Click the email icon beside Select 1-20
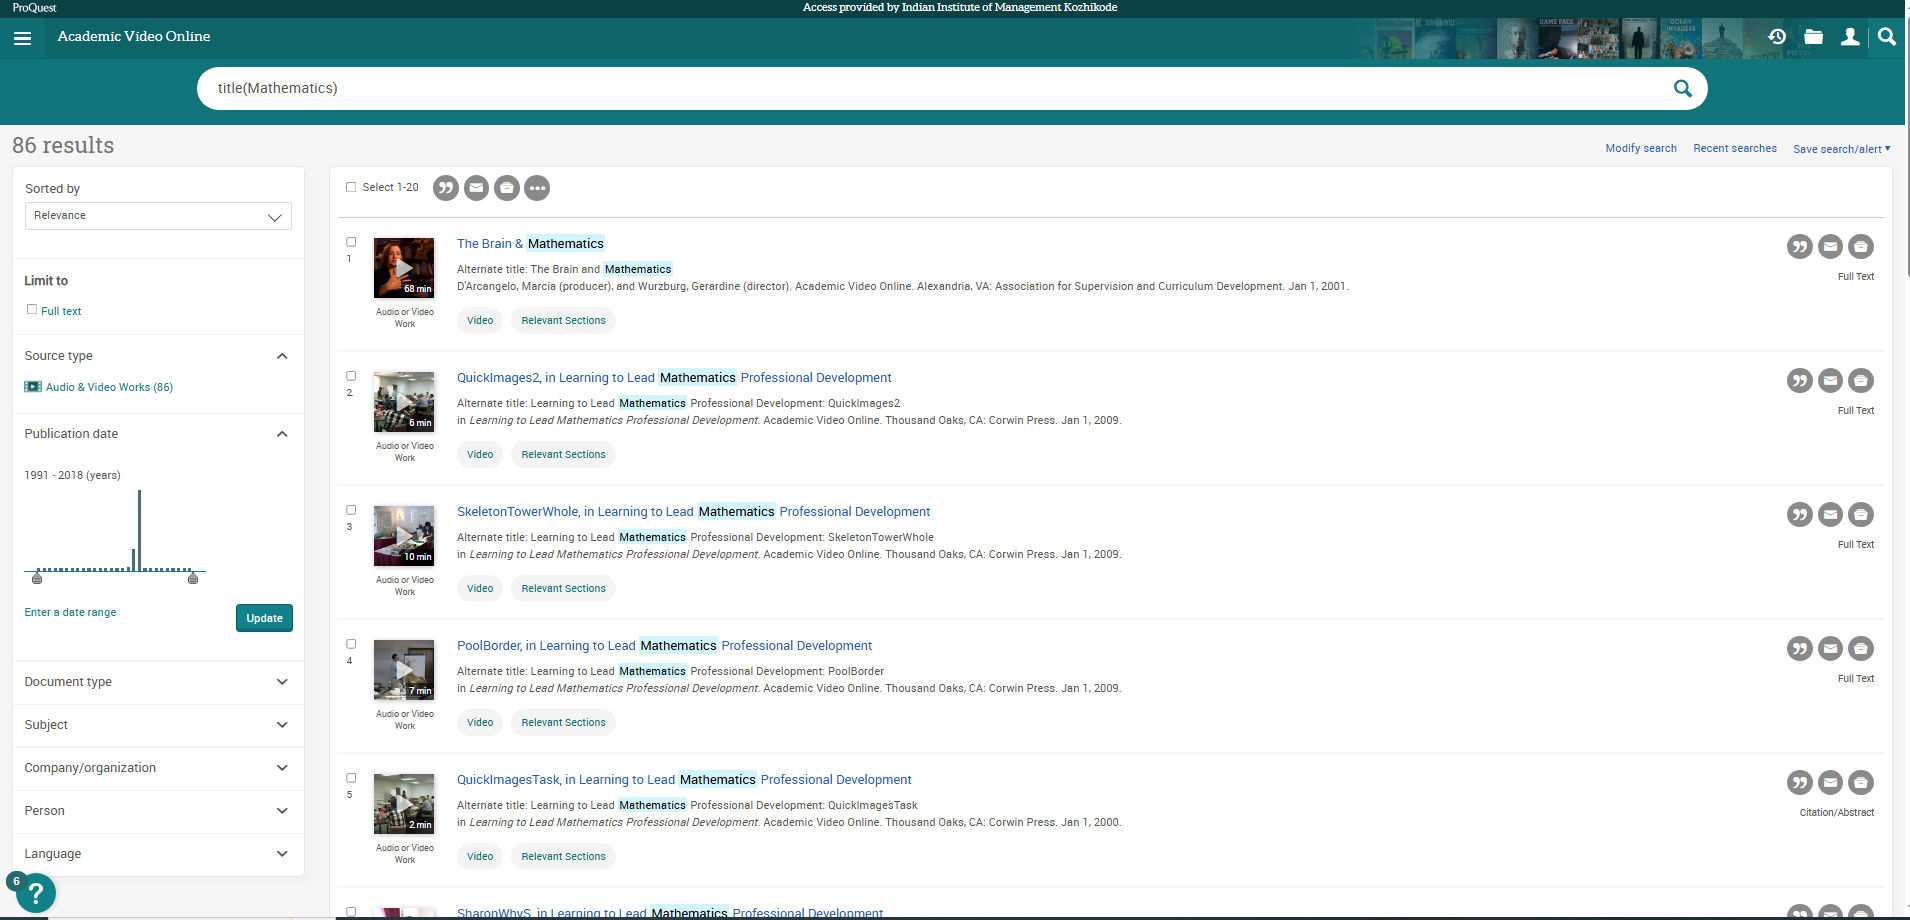The height and width of the screenshot is (920, 1910). (477, 188)
